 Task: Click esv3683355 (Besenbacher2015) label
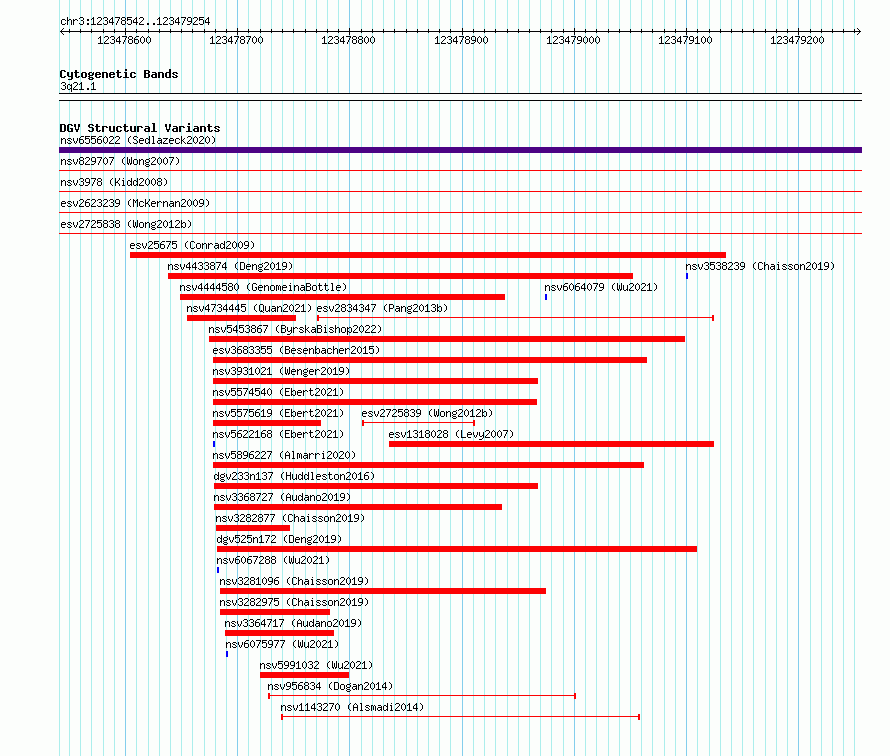click(296, 350)
